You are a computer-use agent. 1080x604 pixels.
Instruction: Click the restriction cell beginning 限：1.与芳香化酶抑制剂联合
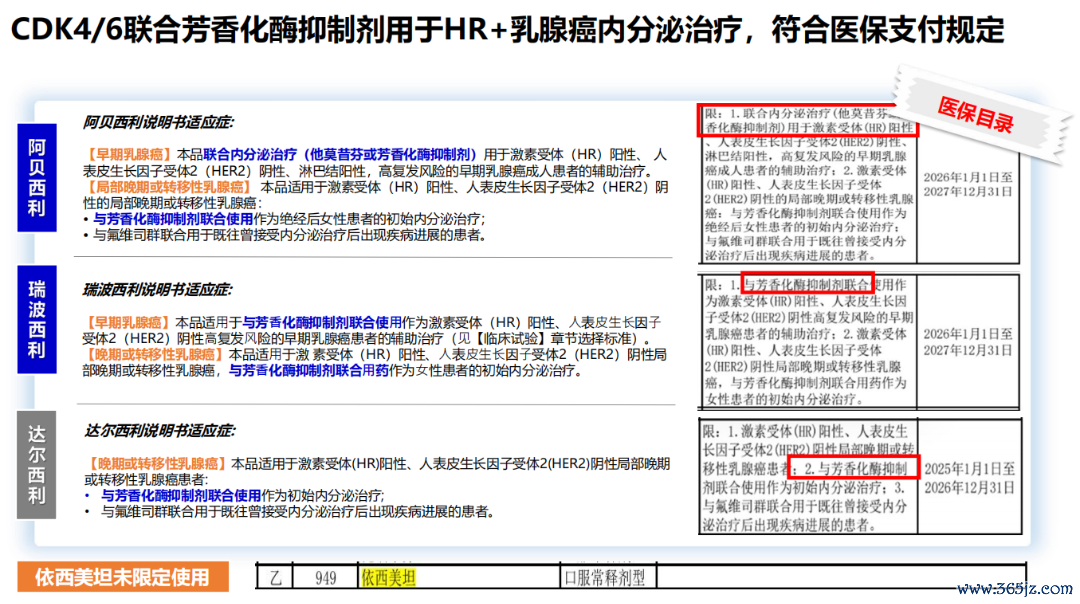(x=809, y=342)
